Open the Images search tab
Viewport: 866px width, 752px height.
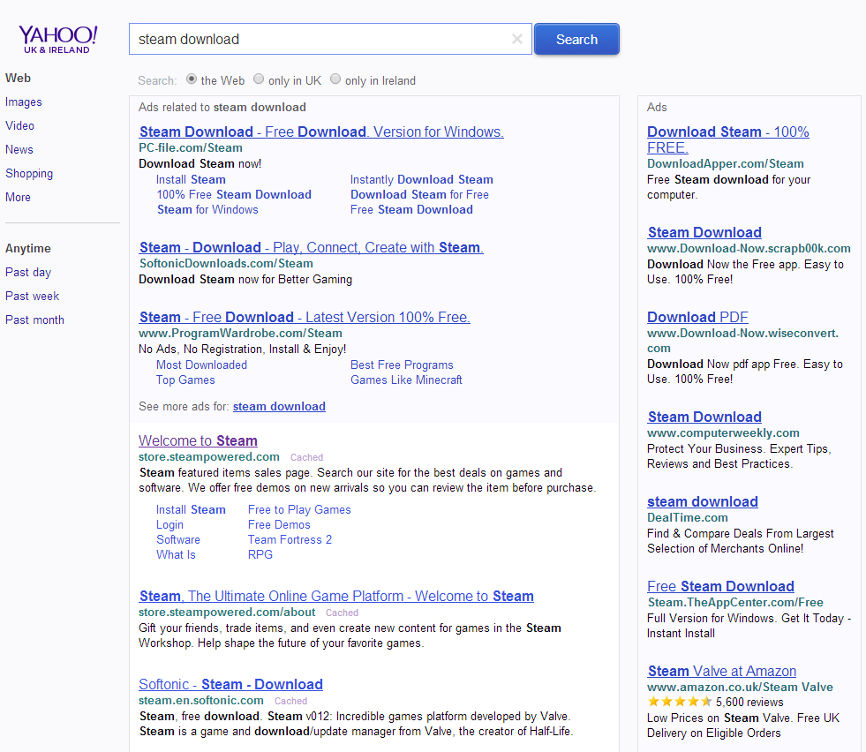tap(24, 102)
